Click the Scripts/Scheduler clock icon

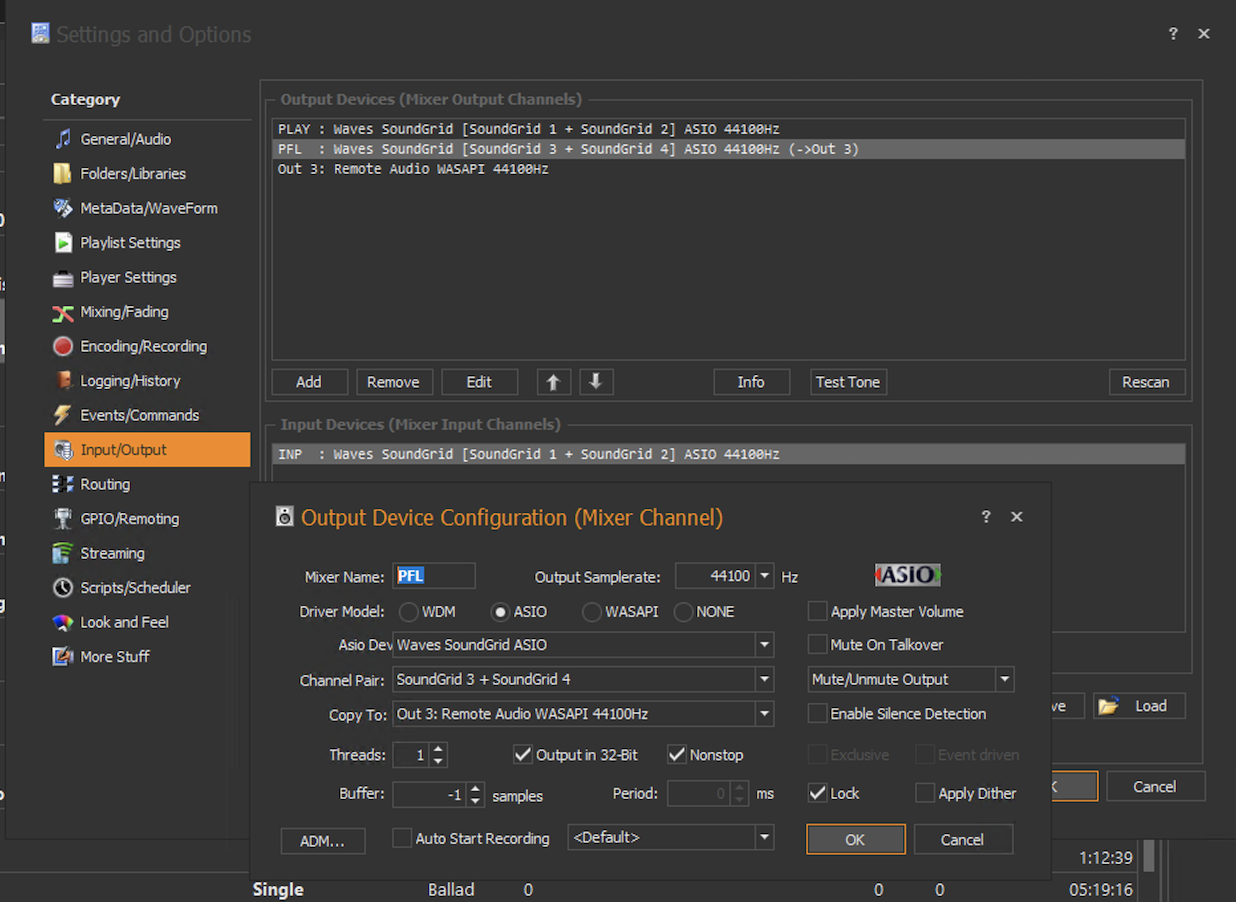click(63, 588)
